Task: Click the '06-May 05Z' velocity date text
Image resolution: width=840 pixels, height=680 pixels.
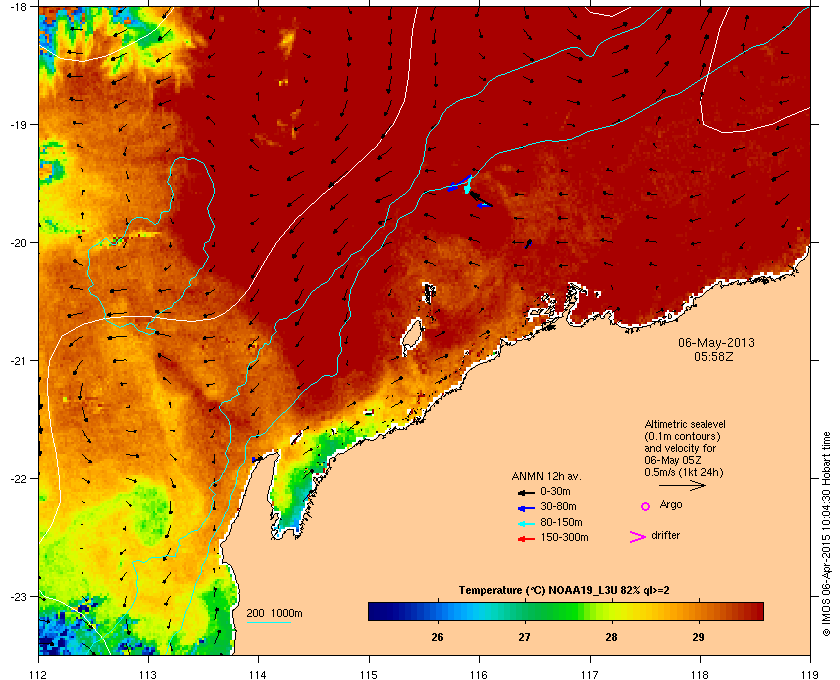Action: coord(672,460)
